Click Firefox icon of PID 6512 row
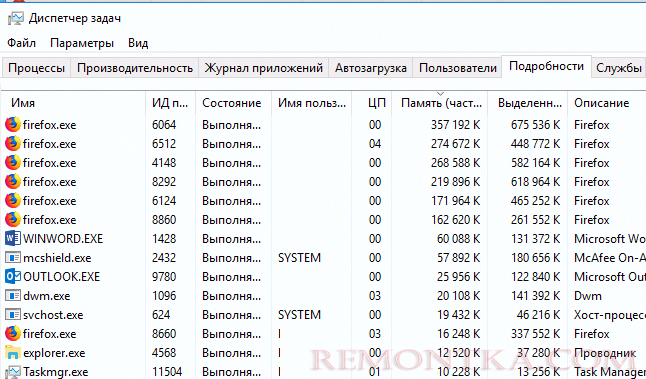Screen dimensions: 646x379 pyautogui.click(x=13, y=143)
